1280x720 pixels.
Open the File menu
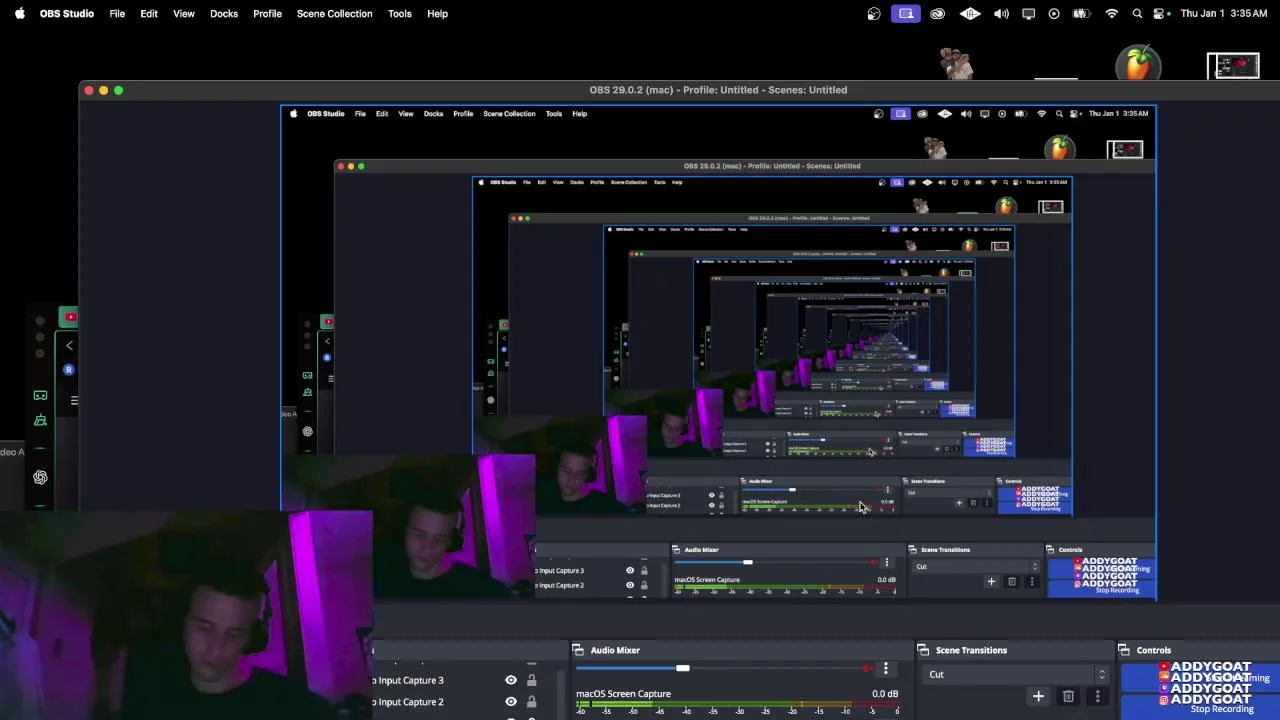click(x=117, y=14)
